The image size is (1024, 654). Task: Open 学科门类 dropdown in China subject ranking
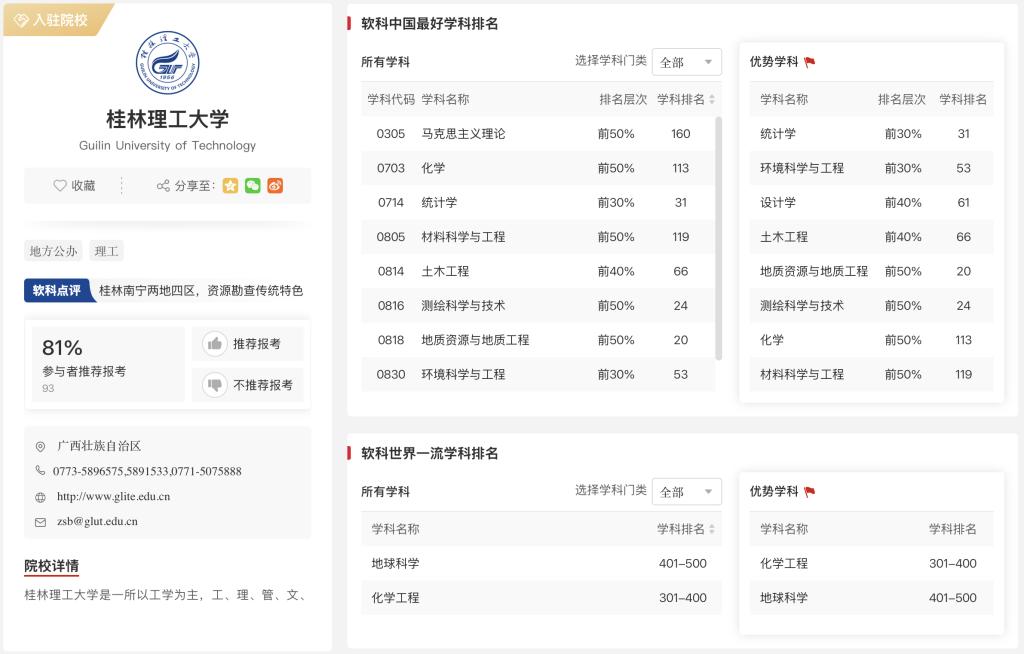(687, 62)
